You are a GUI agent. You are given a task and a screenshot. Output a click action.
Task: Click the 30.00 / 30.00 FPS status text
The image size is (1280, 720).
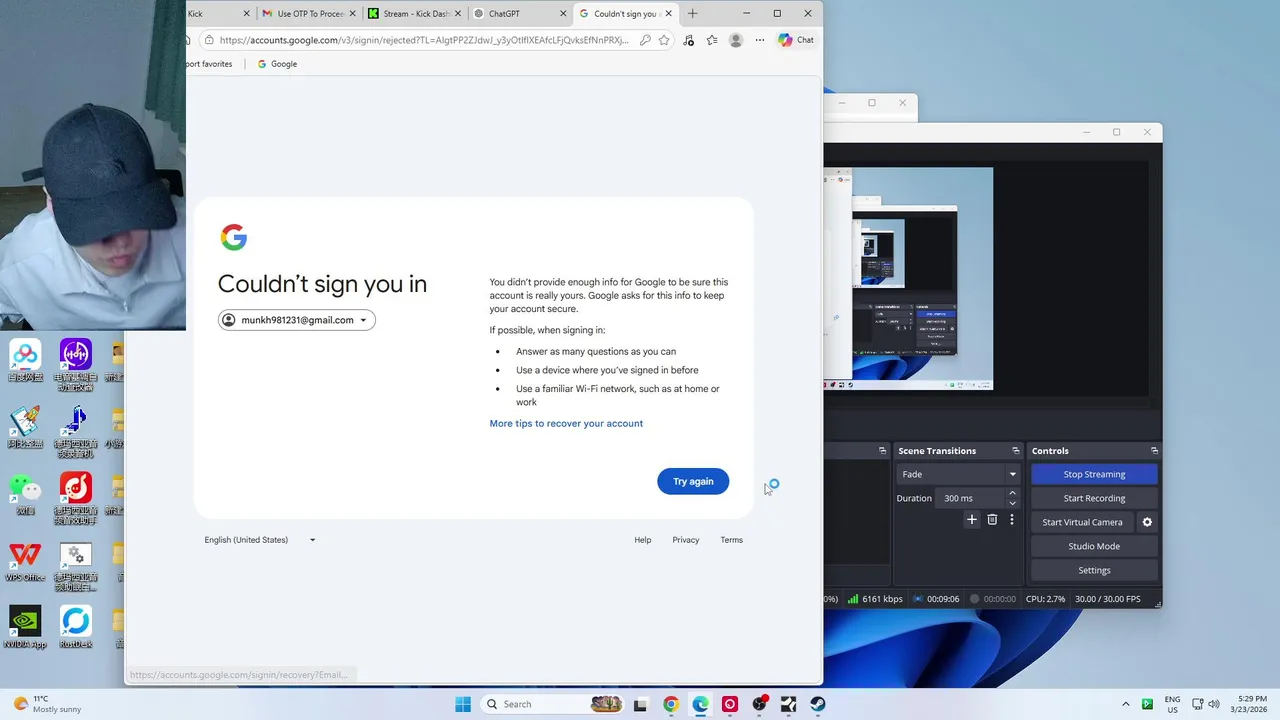tap(1107, 599)
